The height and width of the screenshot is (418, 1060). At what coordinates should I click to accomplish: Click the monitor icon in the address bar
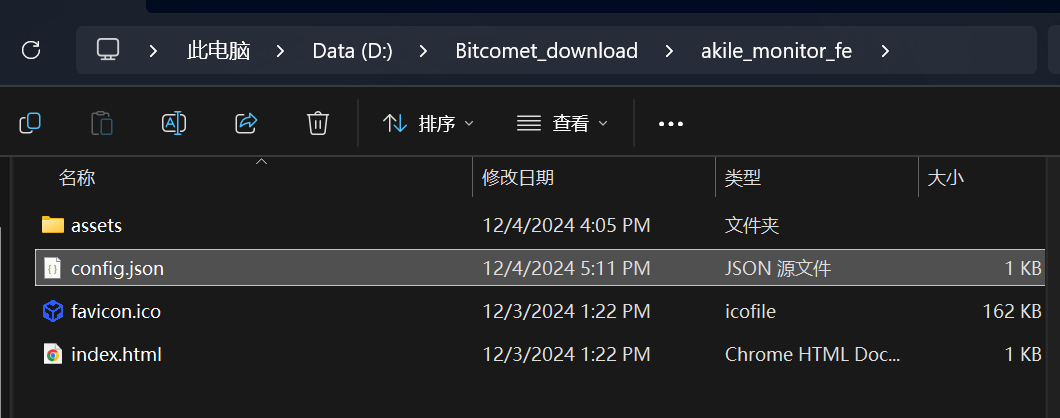108,50
